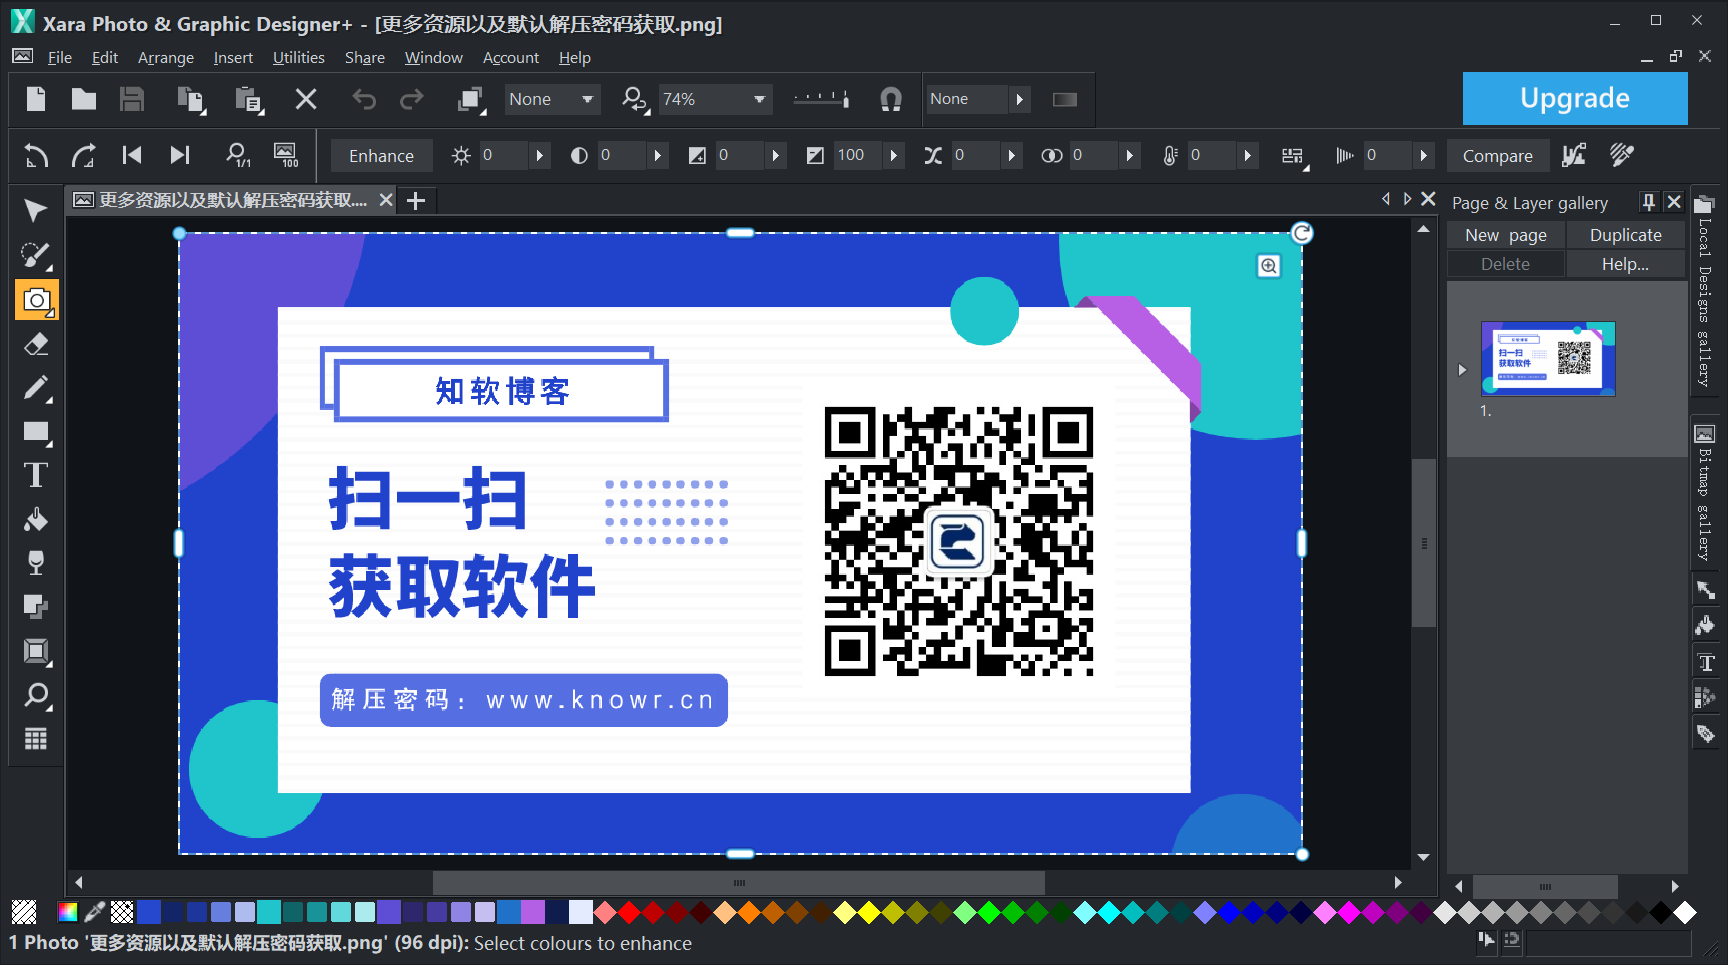This screenshot has height=965, width=1728.
Task: Expand the arrow beside value 100
Action: [894, 155]
